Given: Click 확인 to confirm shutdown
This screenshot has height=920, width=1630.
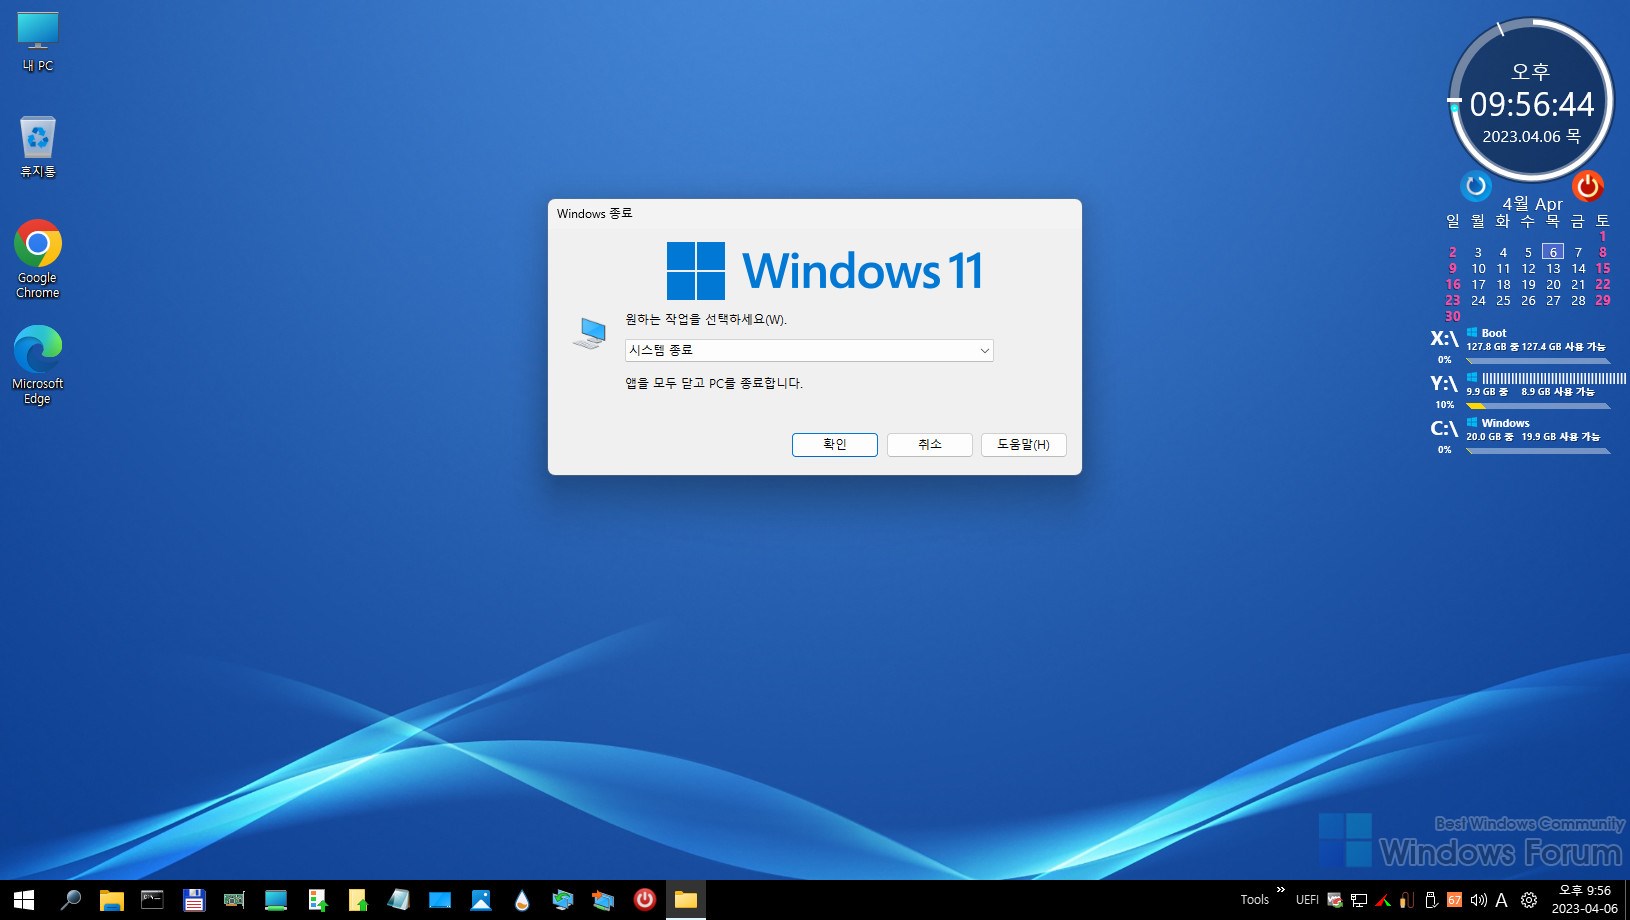Looking at the screenshot, I should (835, 445).
